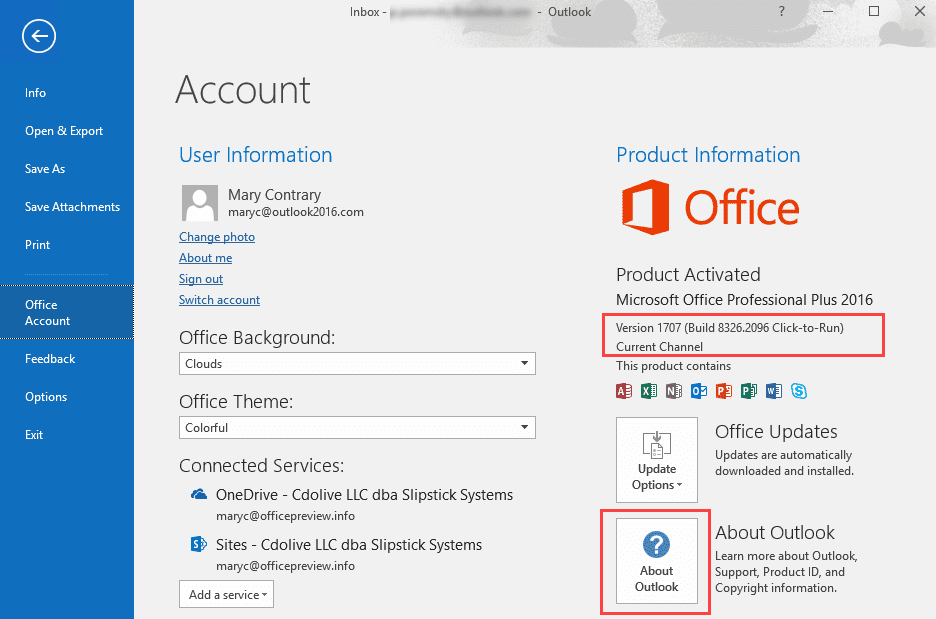Click the Word app icon

(774, 391)
